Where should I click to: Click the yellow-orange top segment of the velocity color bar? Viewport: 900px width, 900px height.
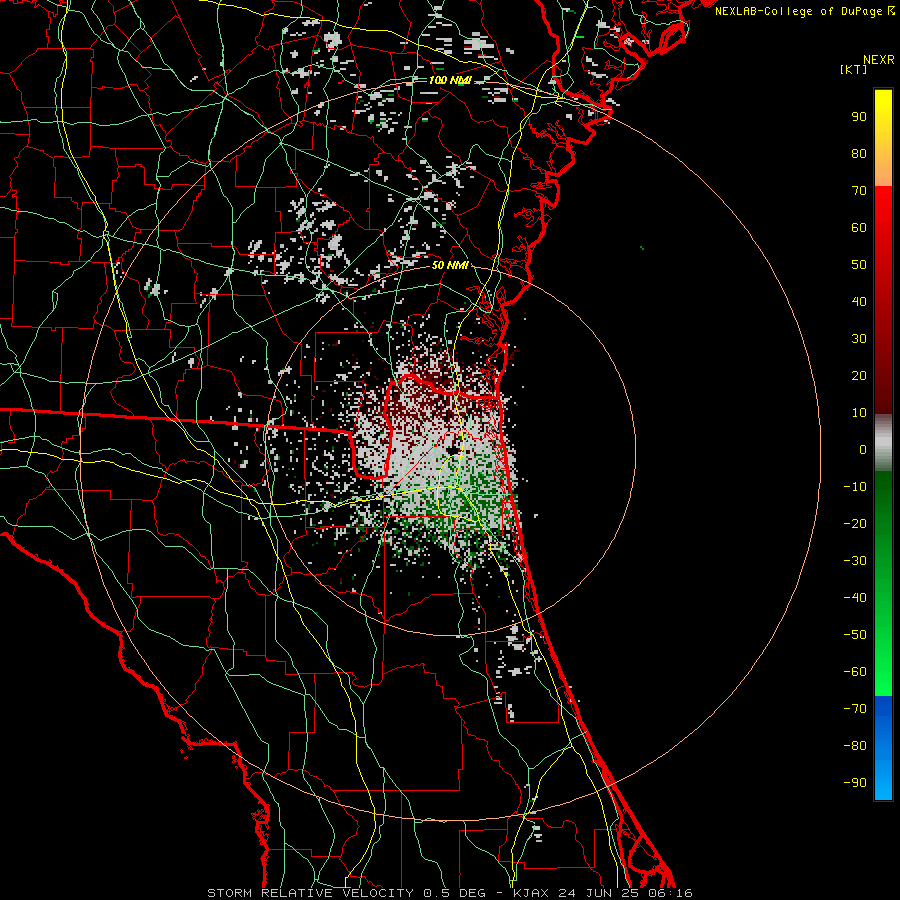pos(883,138)
